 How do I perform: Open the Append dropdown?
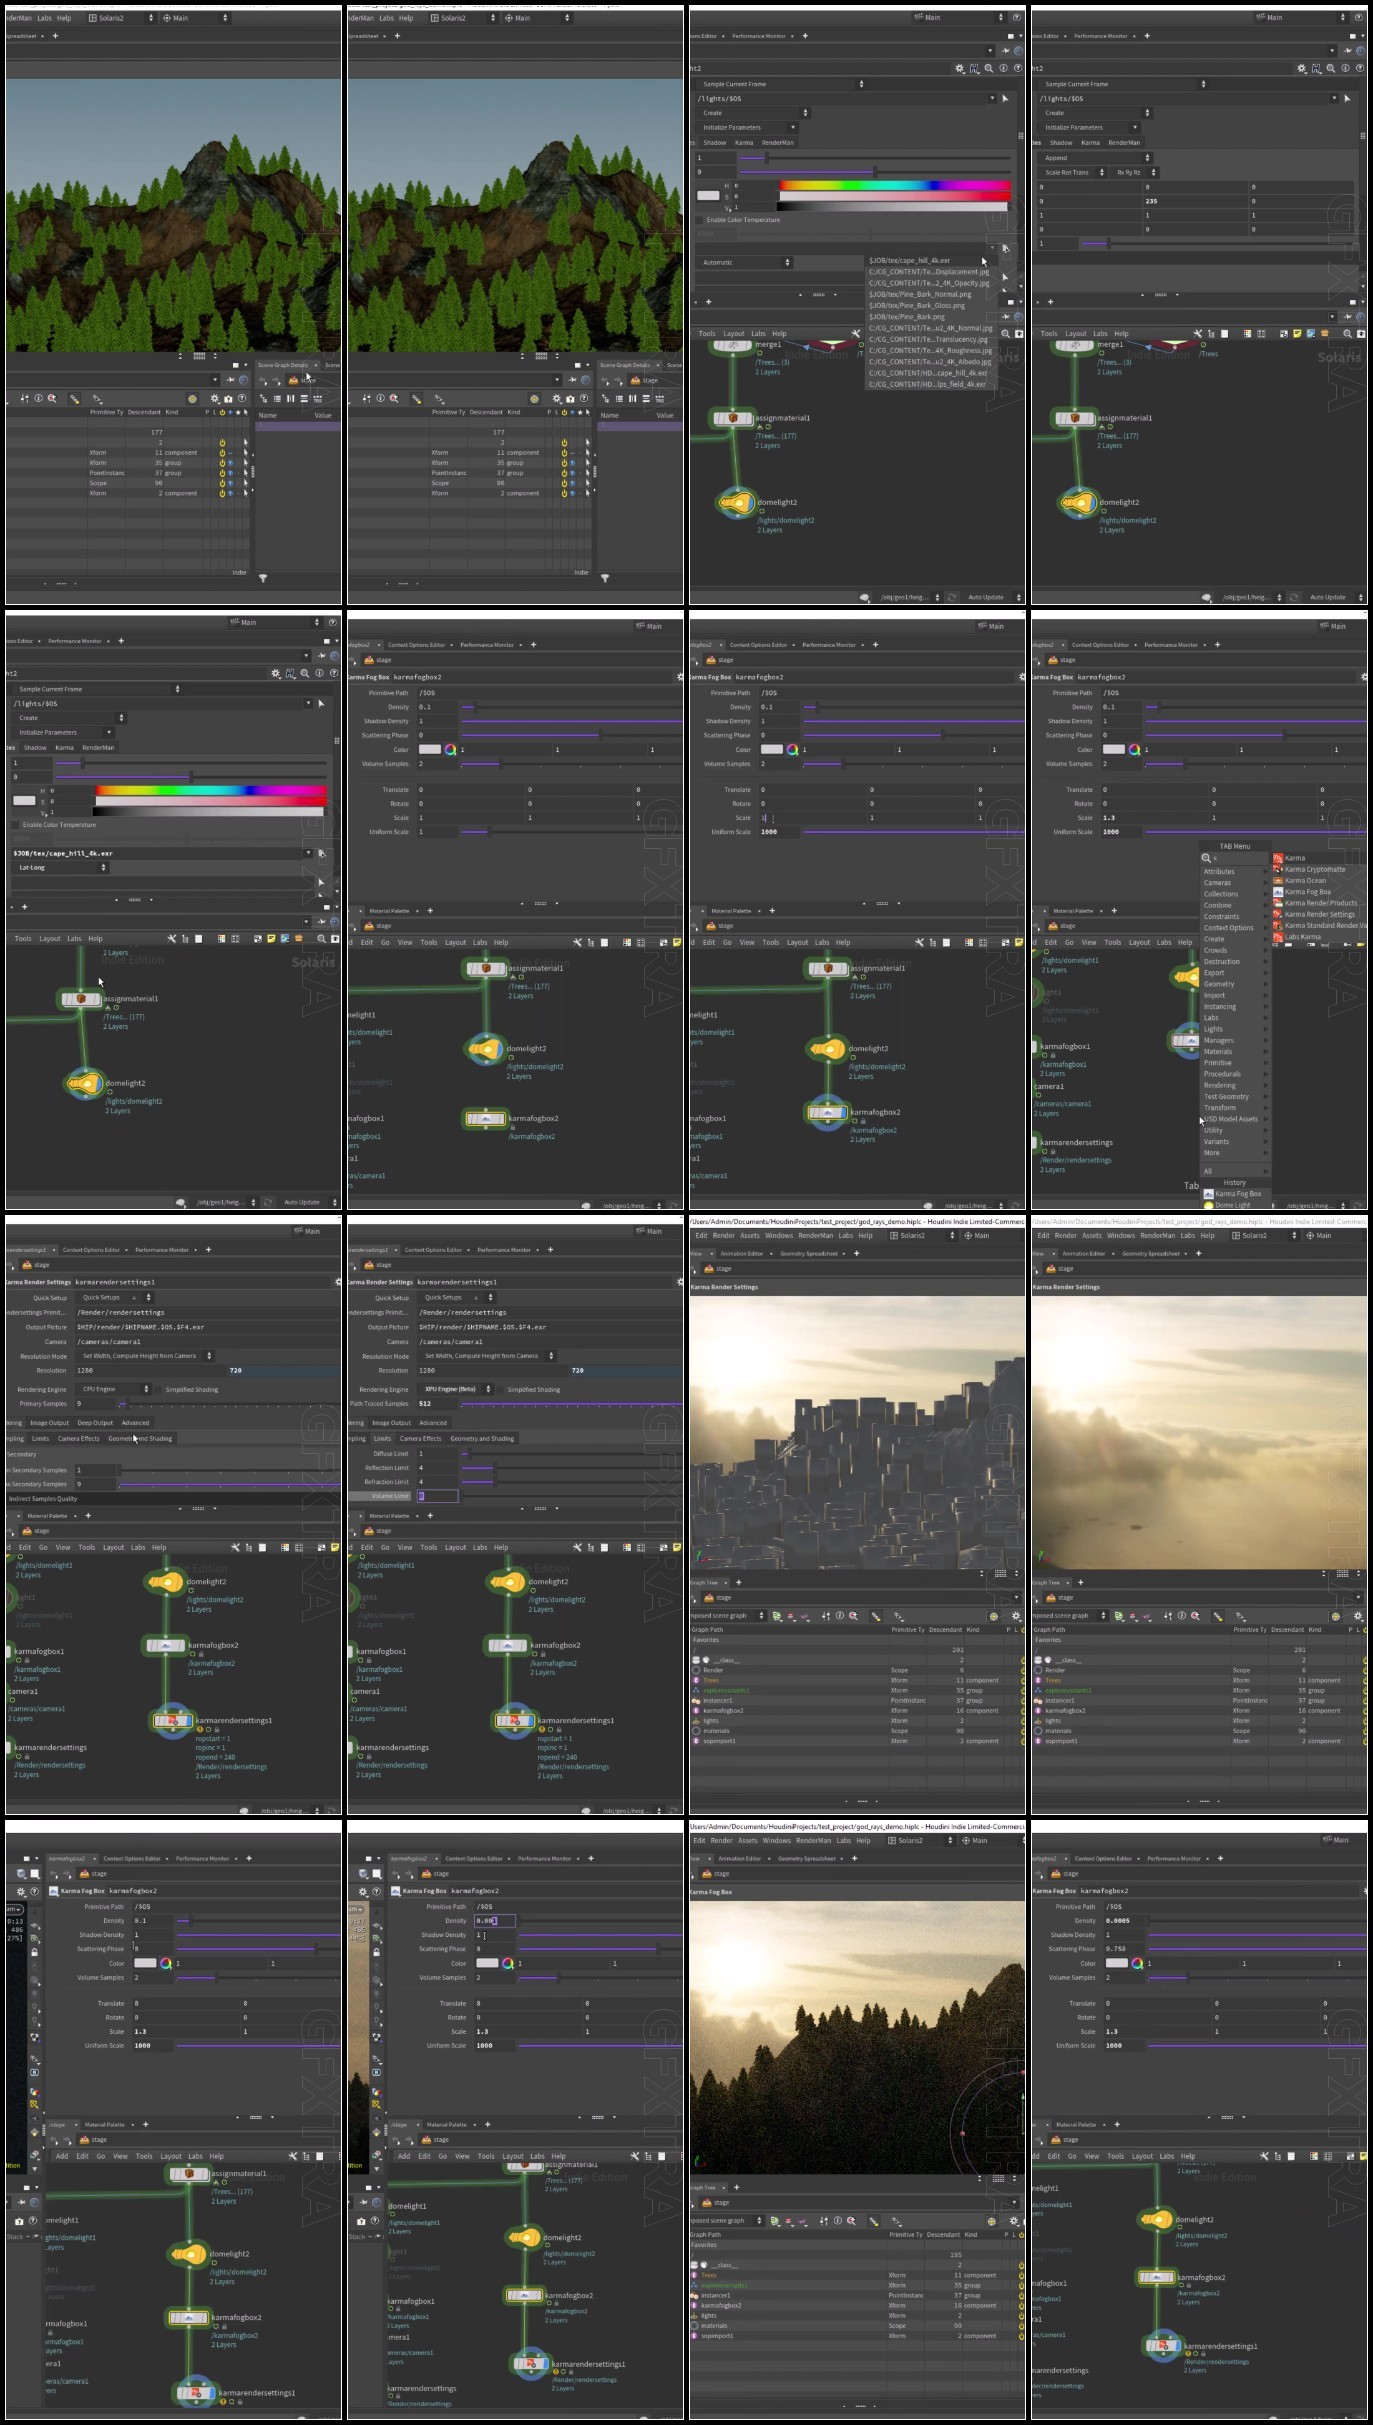click(x=1097, y=158)
